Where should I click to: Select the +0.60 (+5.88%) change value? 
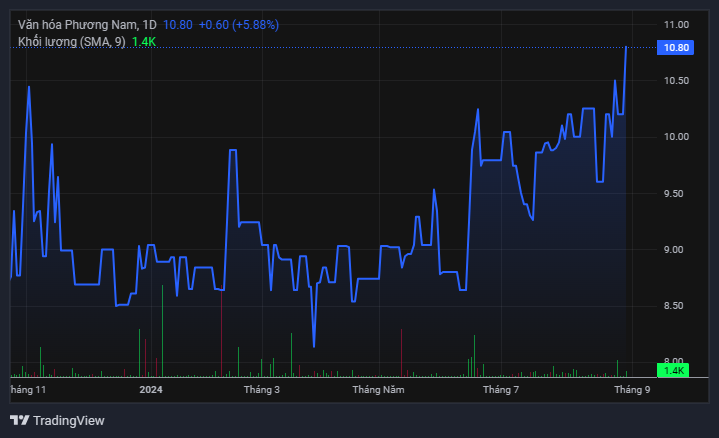coord(238,25)
